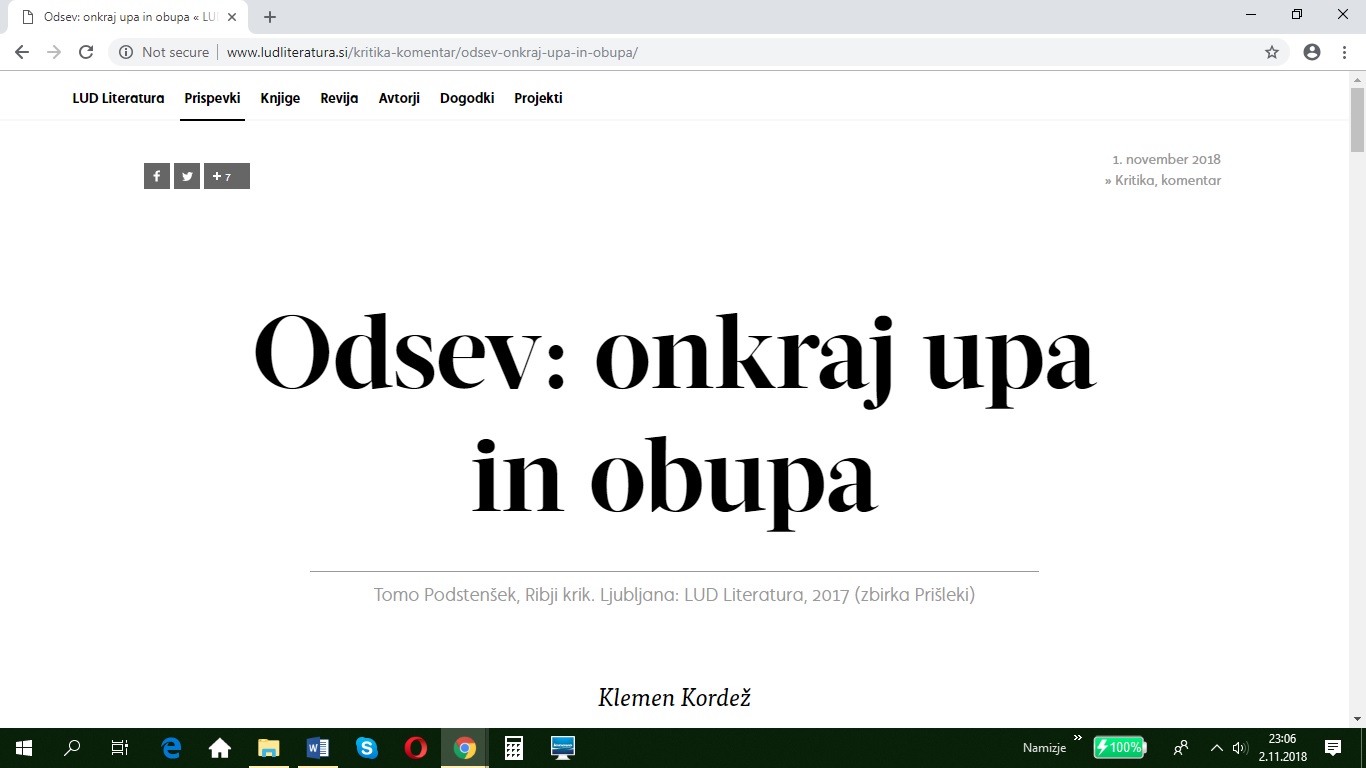Share article on Facebook
Viewport: 1366px width, 768px height.
157,177
